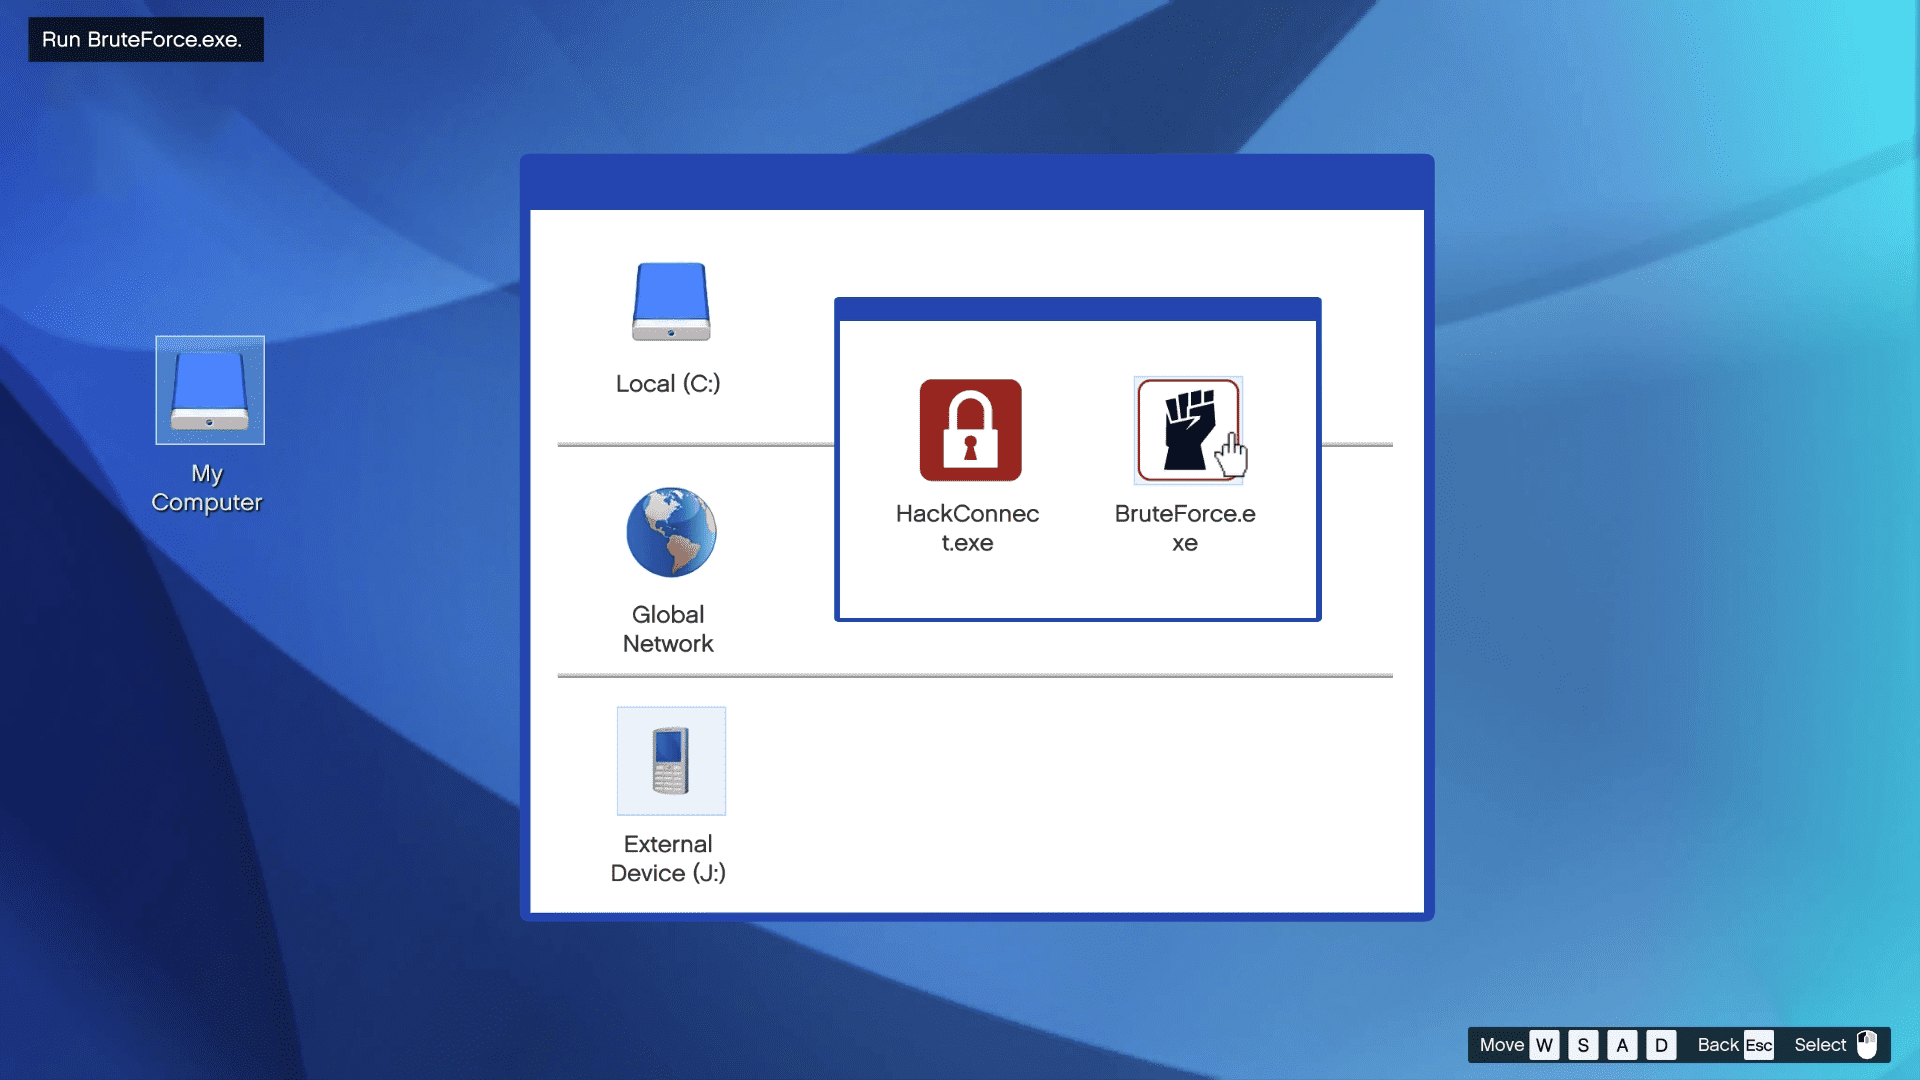Click the Run BruteForce.exe instruction box
The height and width of the screenshot is (1080, 1920).
[146, 40]
